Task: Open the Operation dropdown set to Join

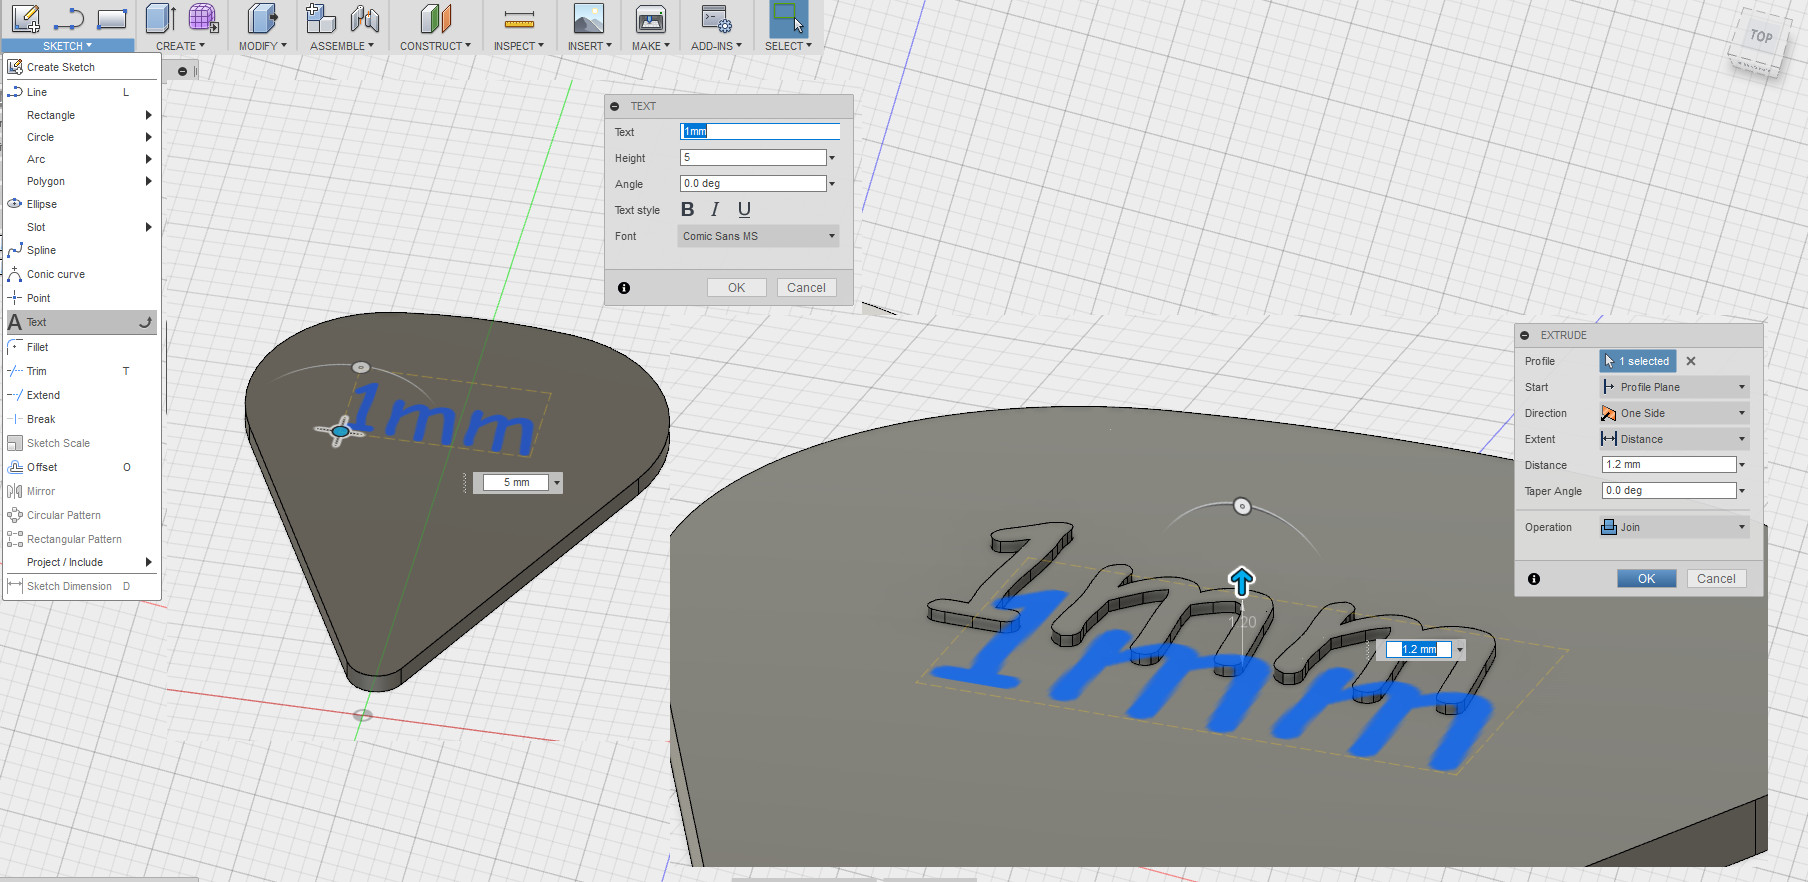Action: 1673,527
